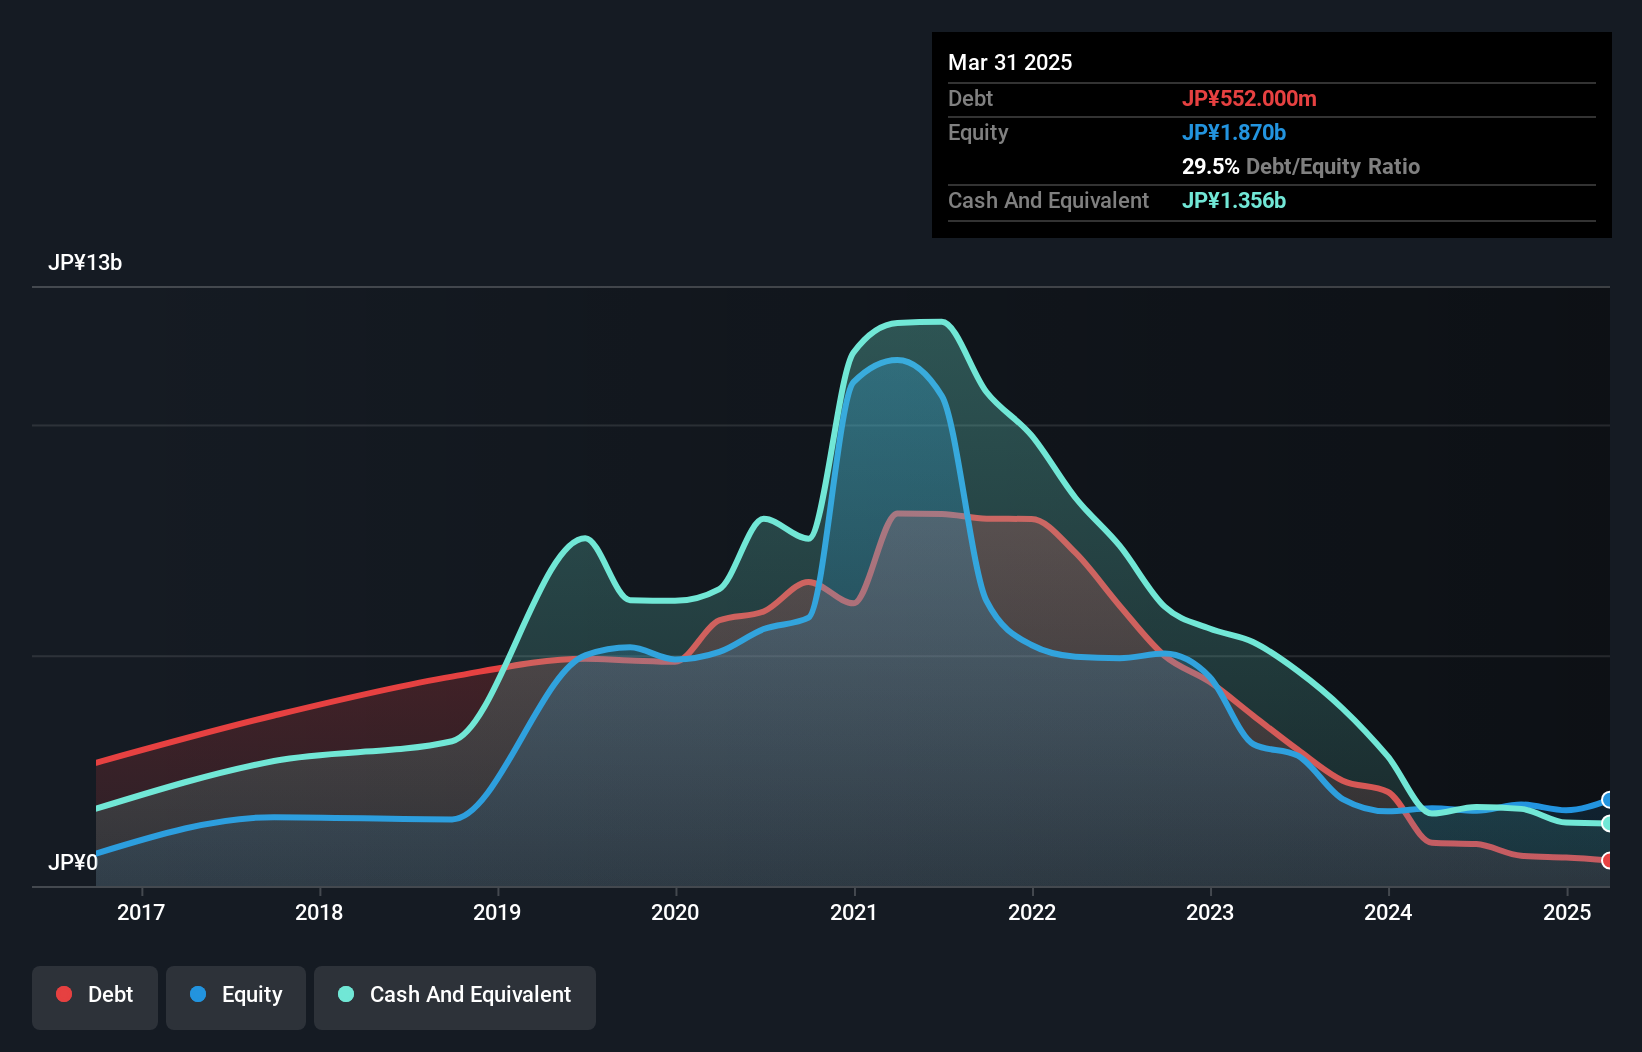The image size is (1642, 1052).
Task: Click the JP¥552.000m debt value
Action: pyautogui.click(x=1249, y=98)
